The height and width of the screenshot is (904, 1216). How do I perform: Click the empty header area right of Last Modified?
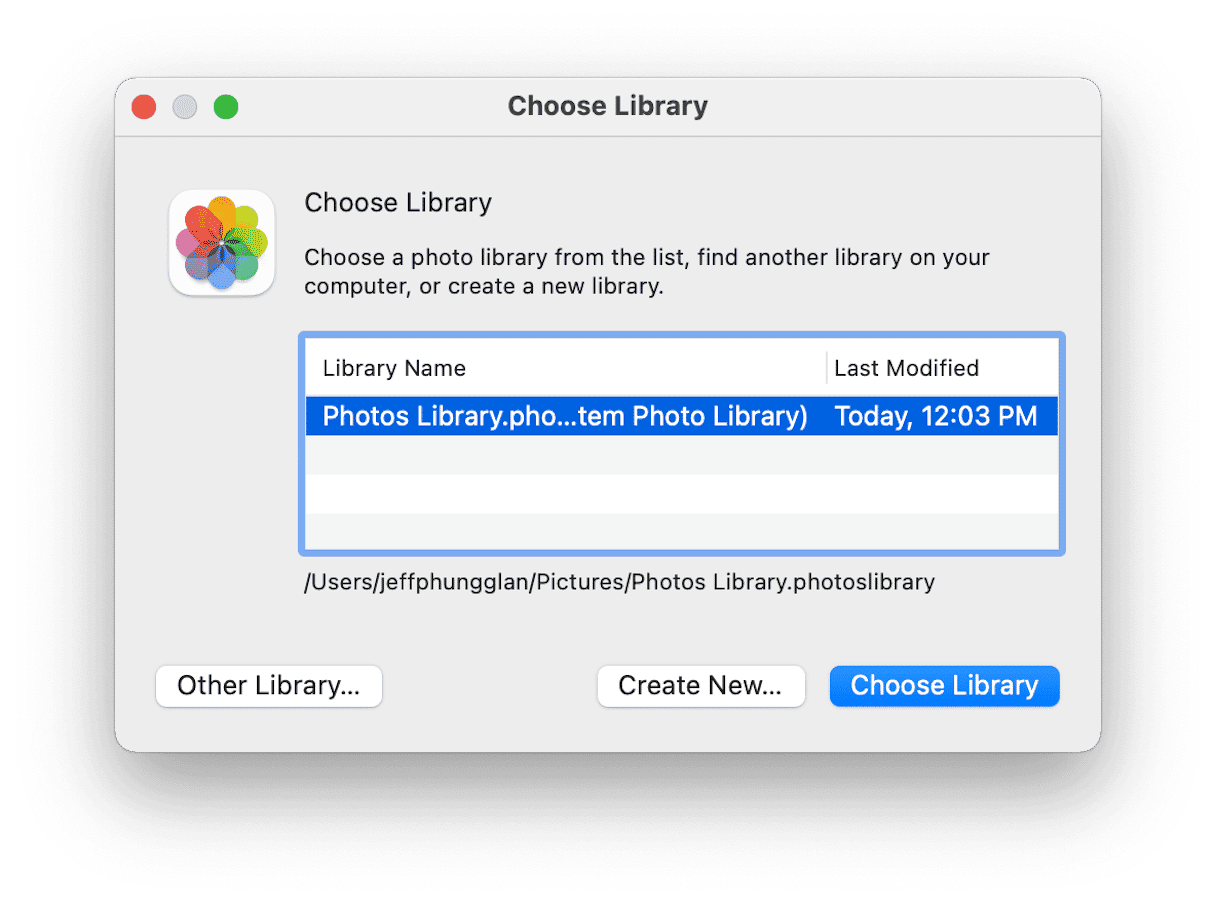click(x=1020, y=368)
